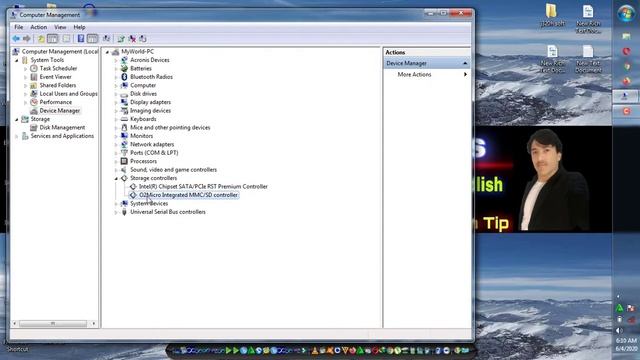
Task: Expand the Display adapters category
Action: tap(116, 102)
